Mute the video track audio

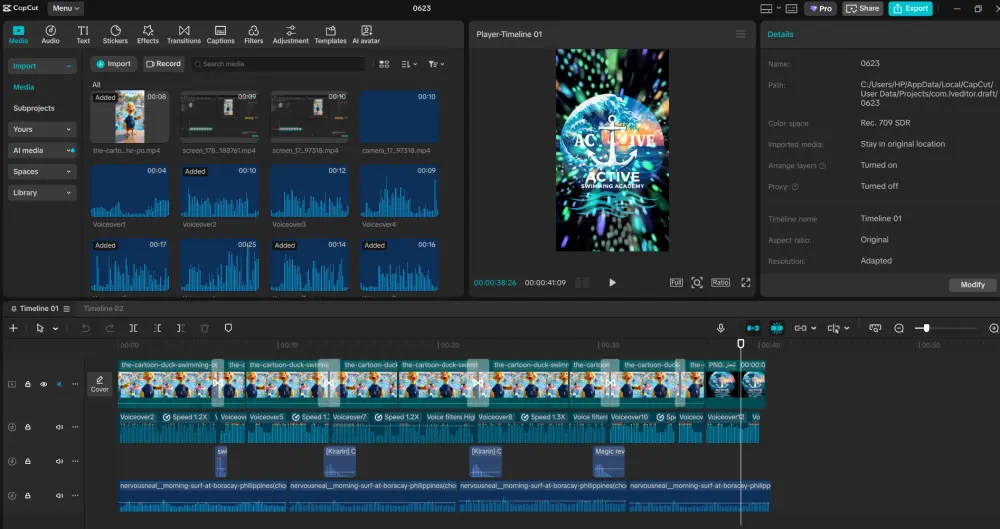[x=59, y=384]
